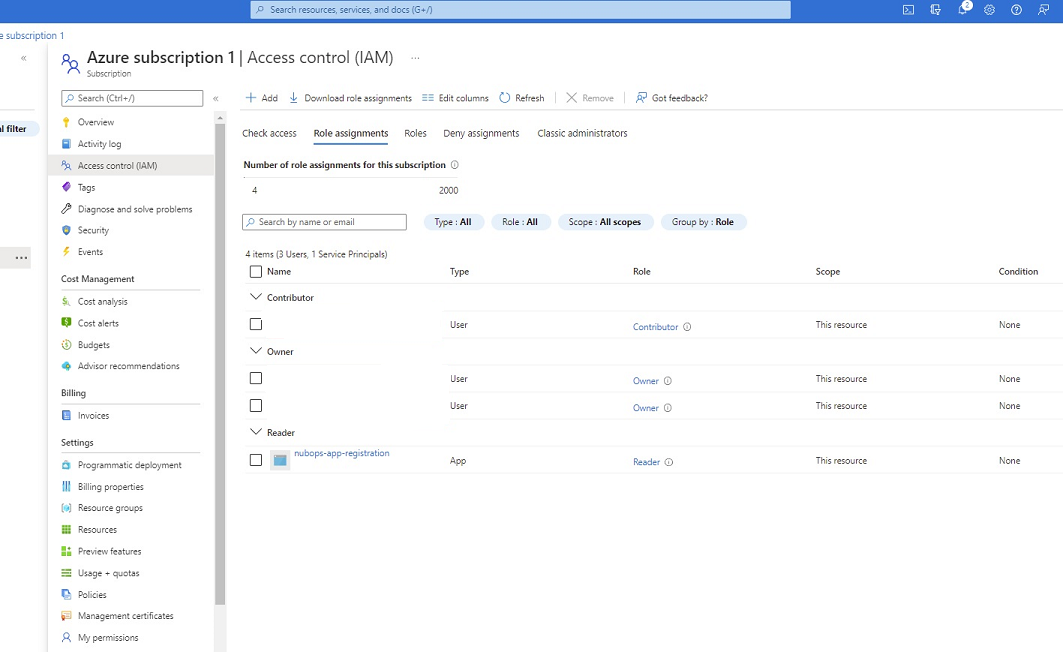Click the Diagnose and solve problems wrench icon

coord(66,209)
